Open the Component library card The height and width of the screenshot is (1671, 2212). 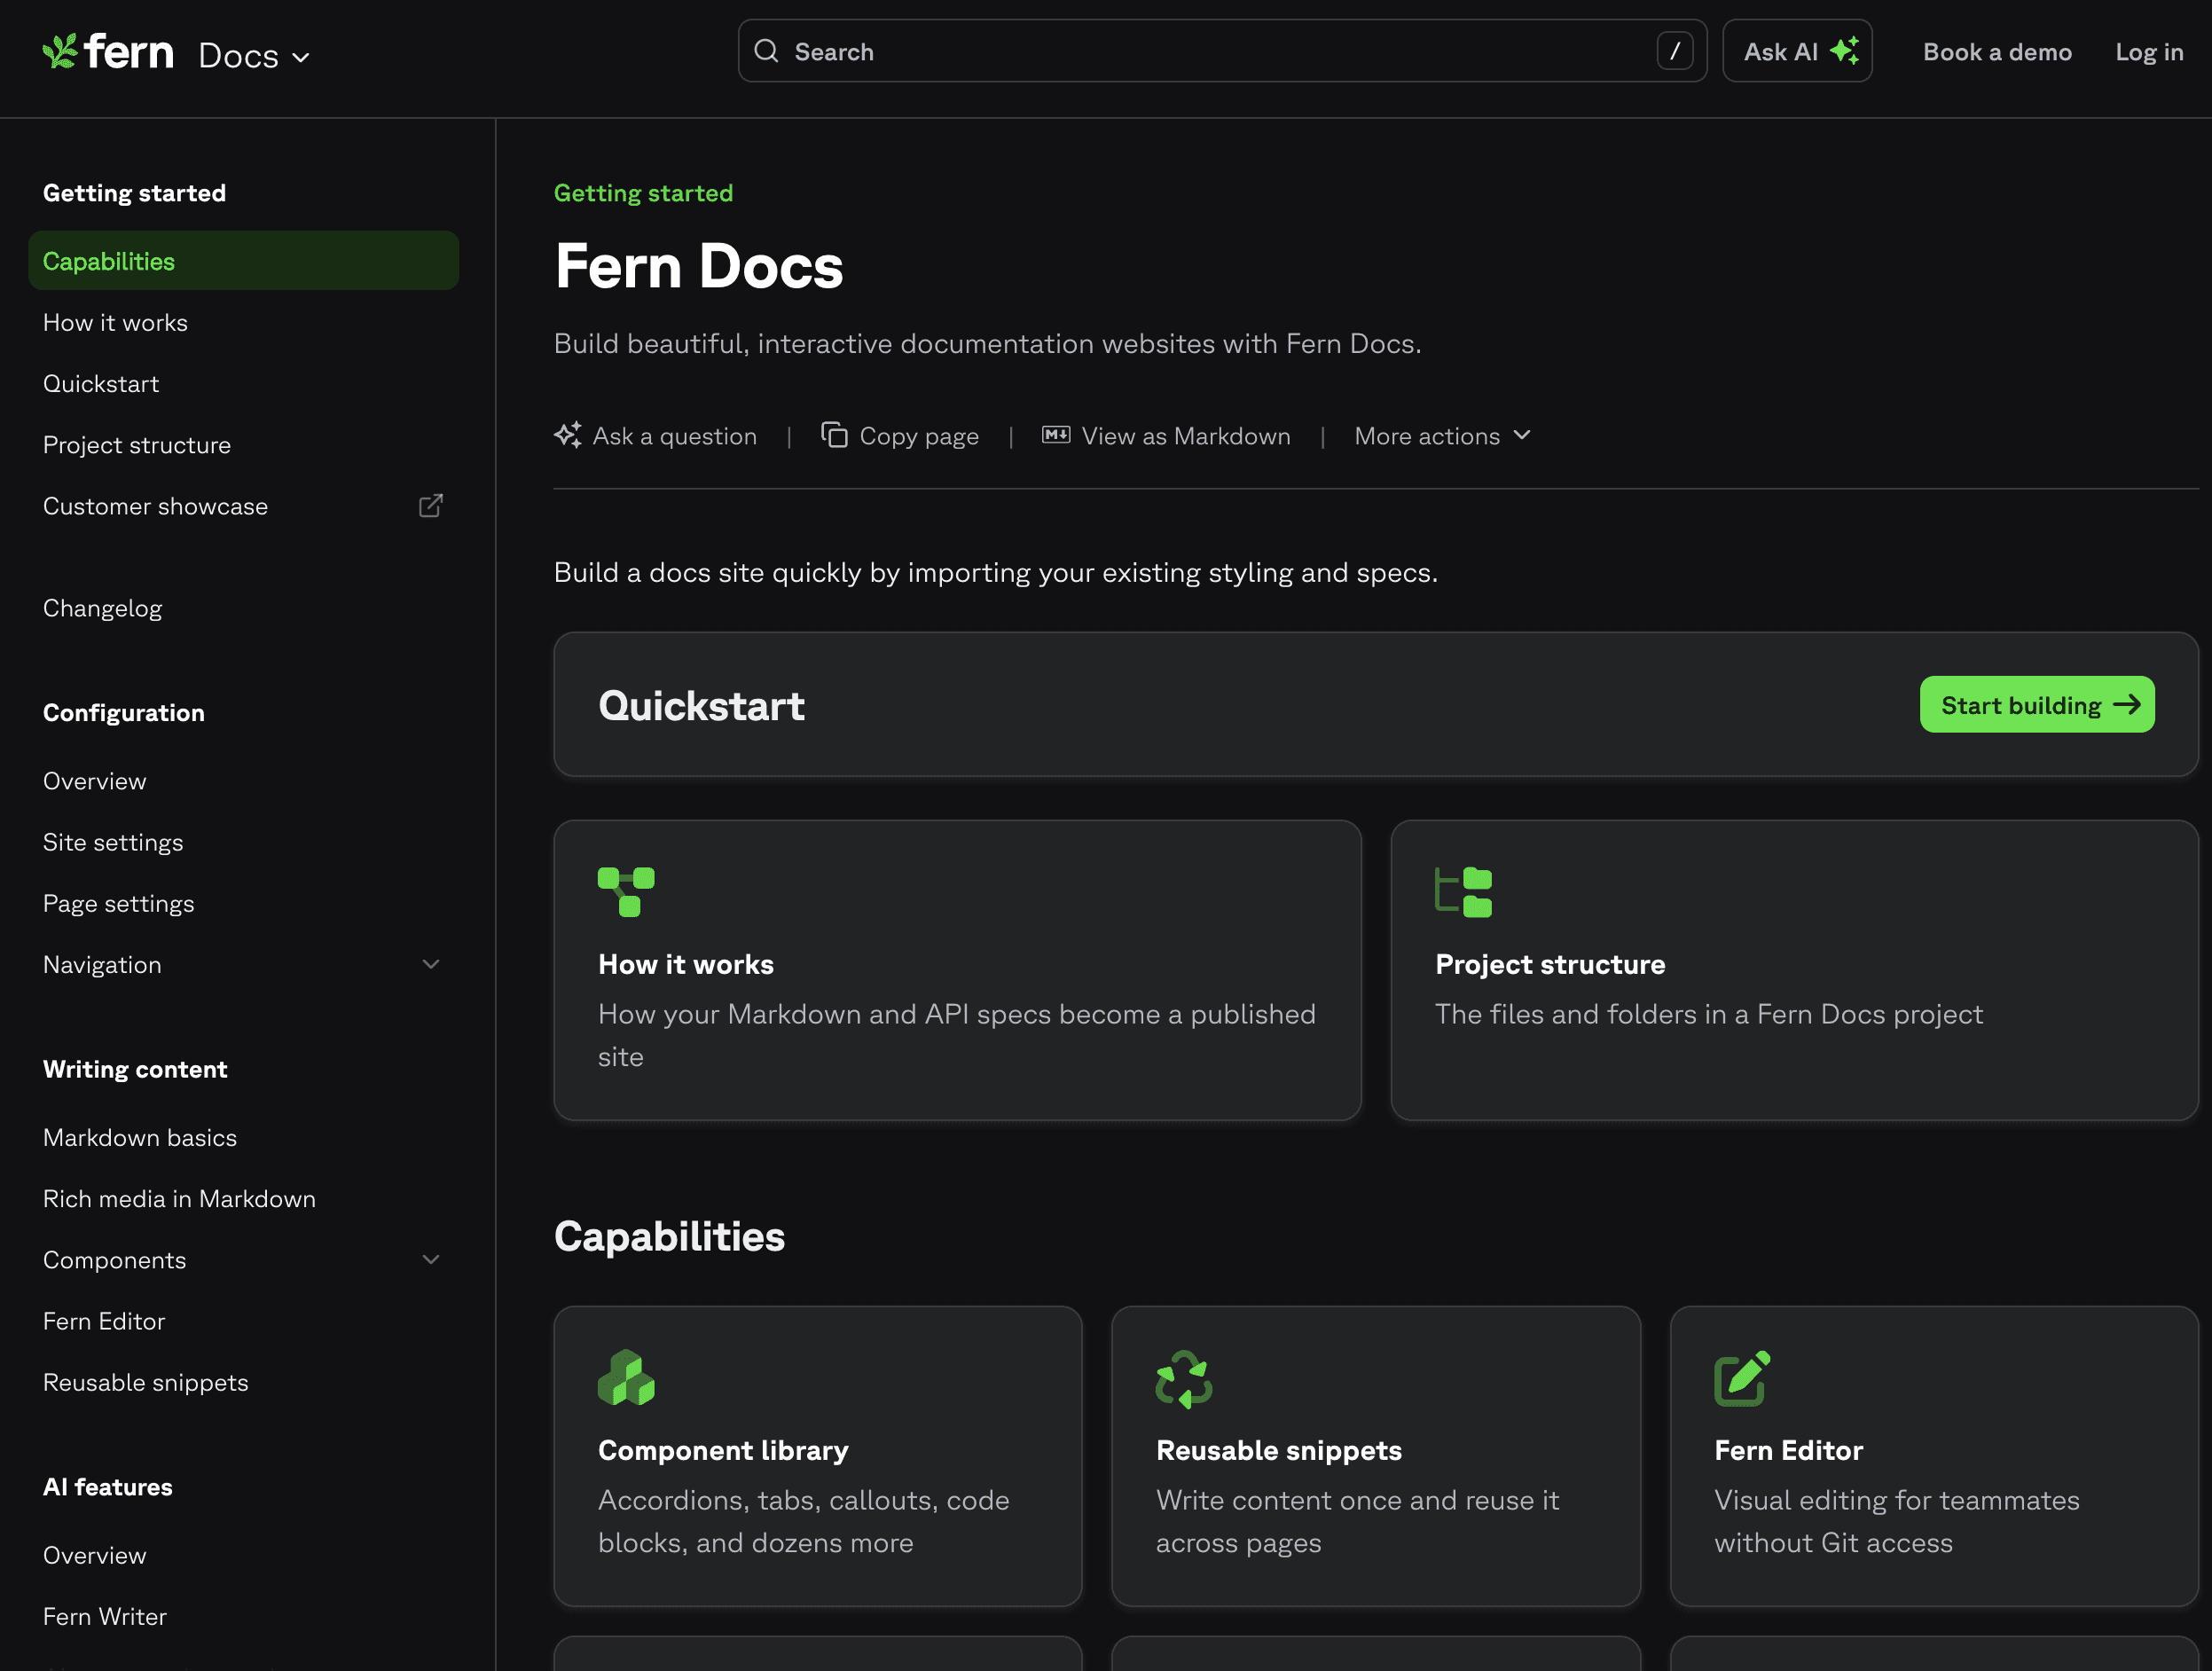(x=818, y=1456)
